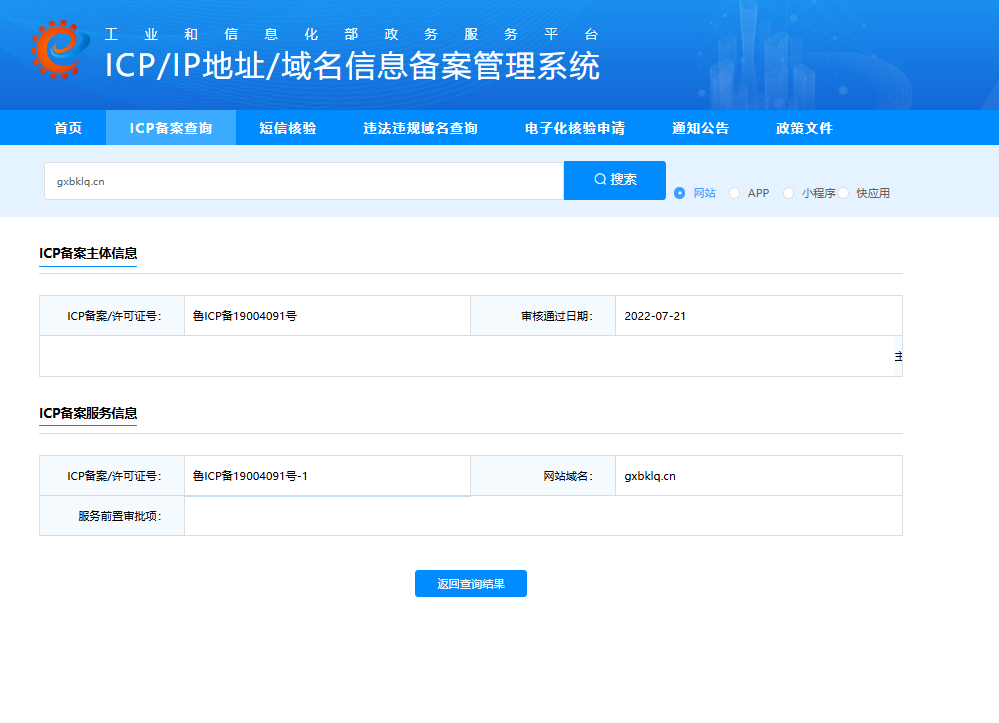The width and height of the screenshot is (999, 723).
Task: Open the 政策文件 tab
Action: click(804, 128)
